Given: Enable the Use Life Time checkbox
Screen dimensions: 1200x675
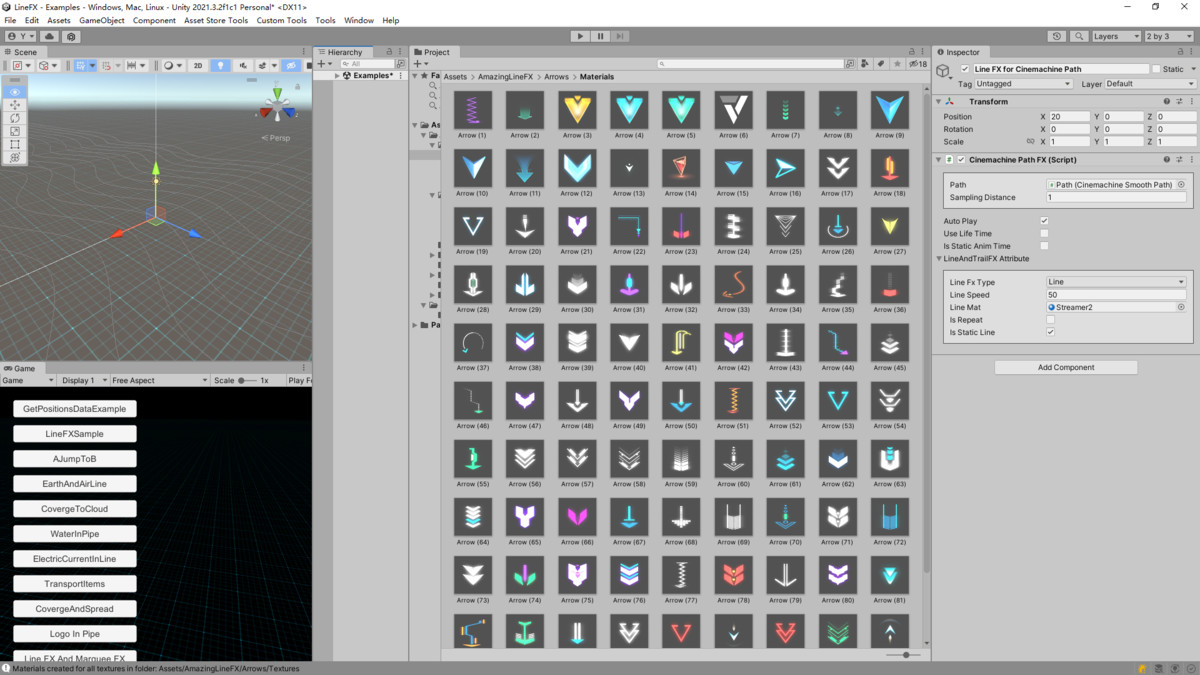Looking at the screenshot, I should click(x=1044, y=234).
